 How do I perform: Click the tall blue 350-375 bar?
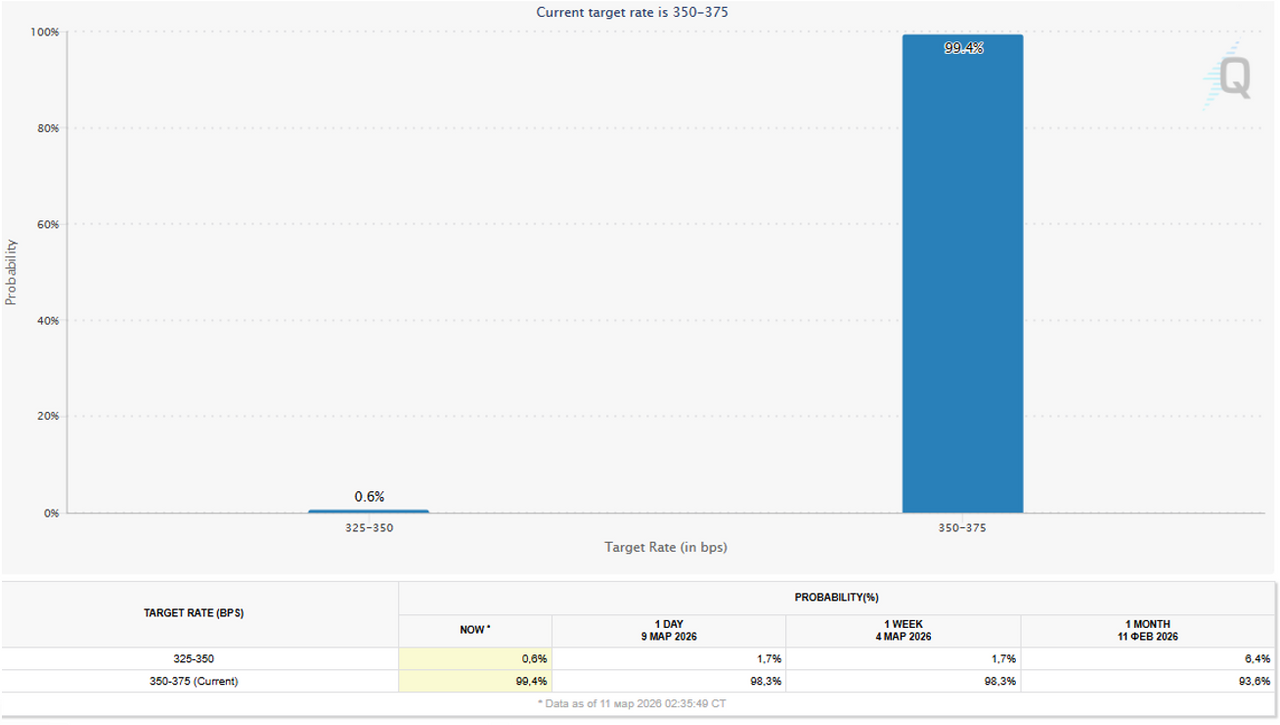tap(962, 280)
